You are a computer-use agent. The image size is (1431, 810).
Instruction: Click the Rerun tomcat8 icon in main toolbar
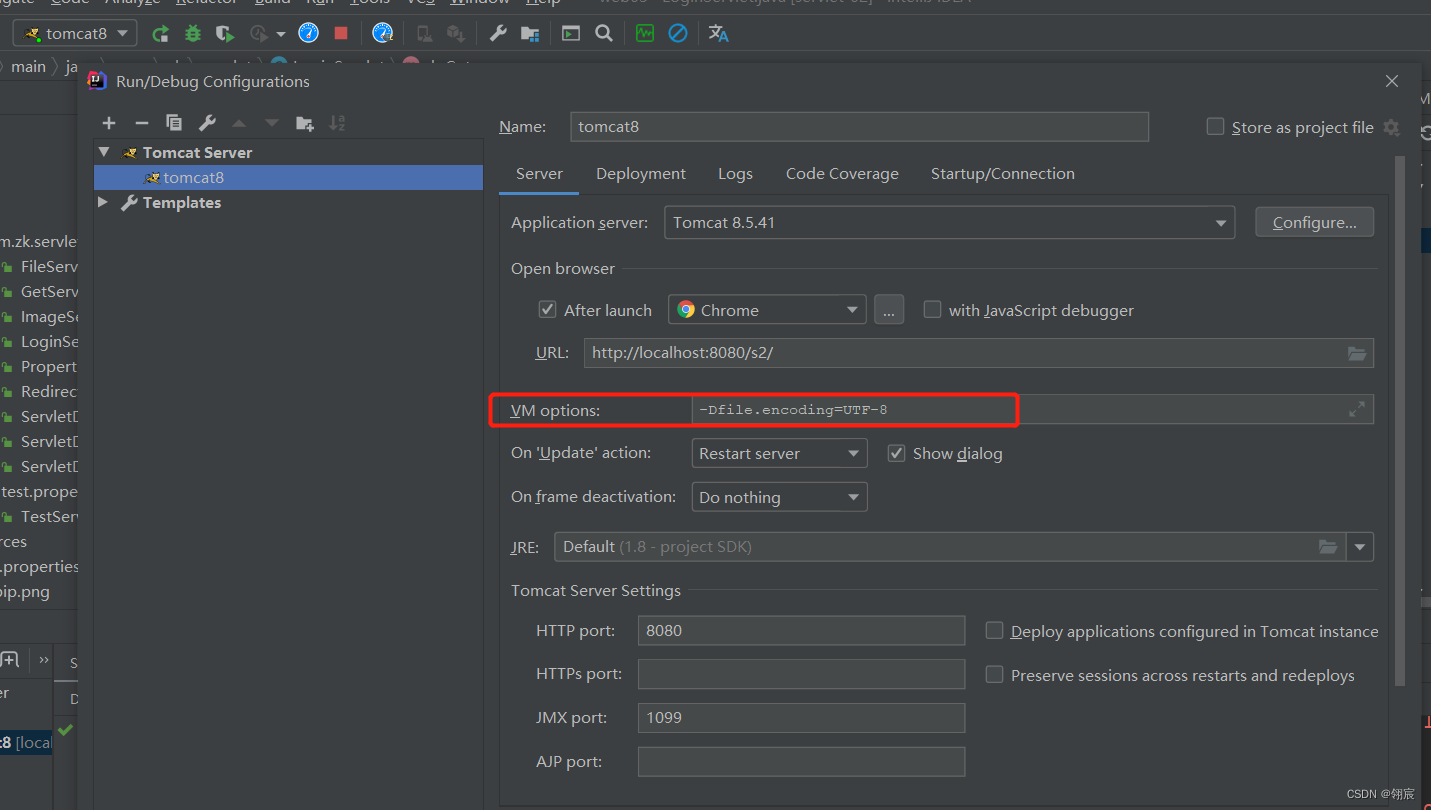click(x=160, y=34)
